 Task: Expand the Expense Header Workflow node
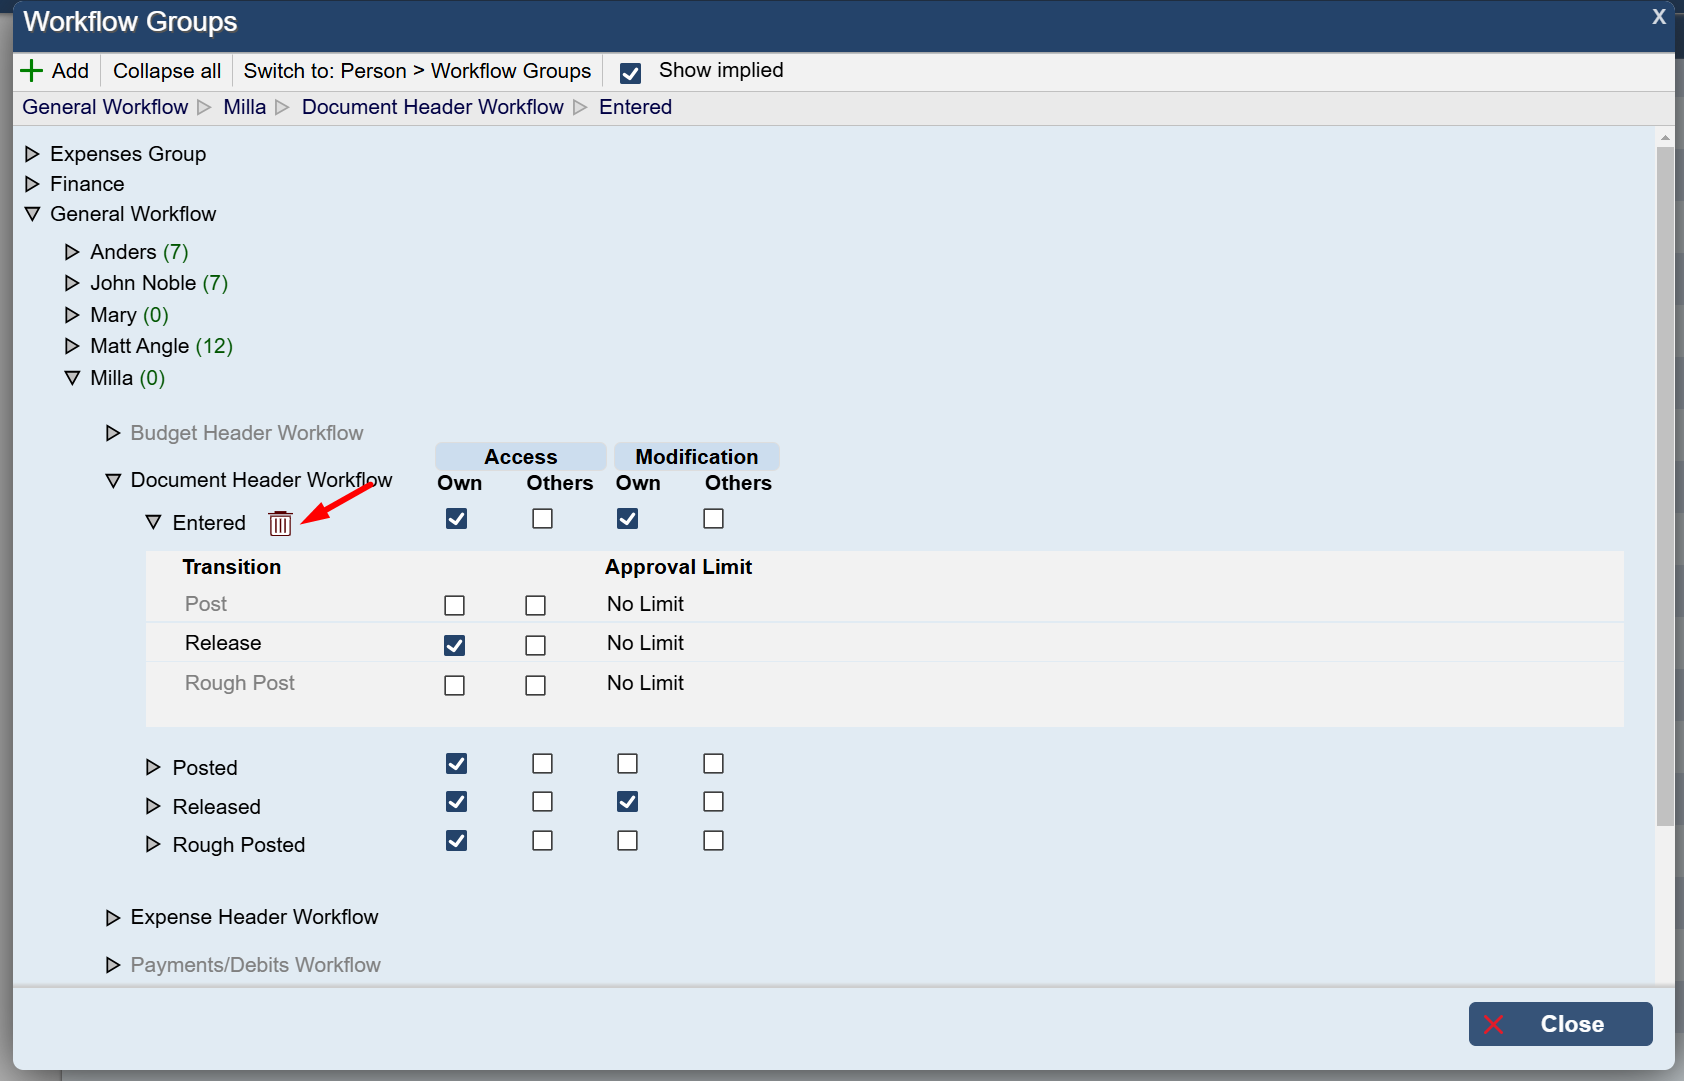[113, 917]
